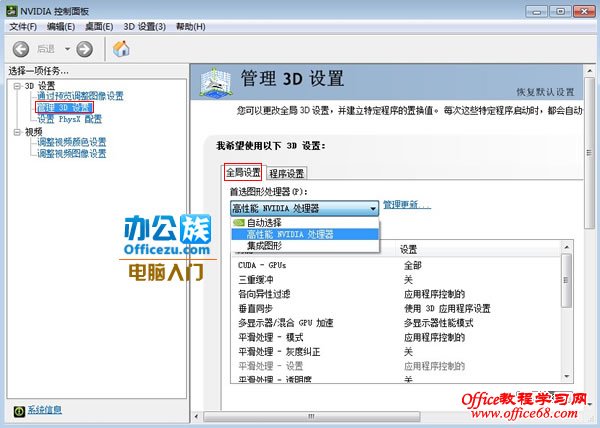This screenshot has height=428, width=600.
Task: Choose 集成图形 option in list
Action: tap(305, 246)
